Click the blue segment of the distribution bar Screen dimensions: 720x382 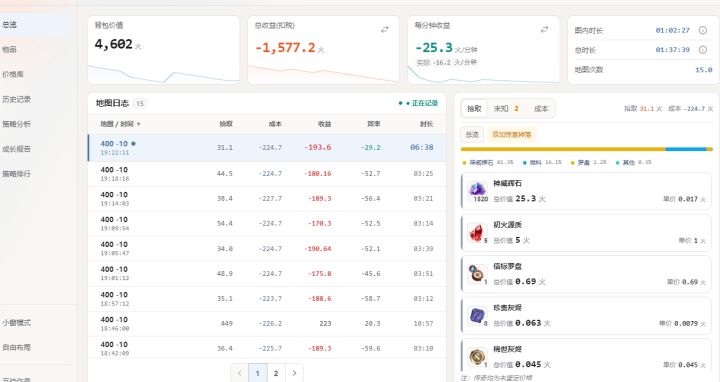click(686, 149)
